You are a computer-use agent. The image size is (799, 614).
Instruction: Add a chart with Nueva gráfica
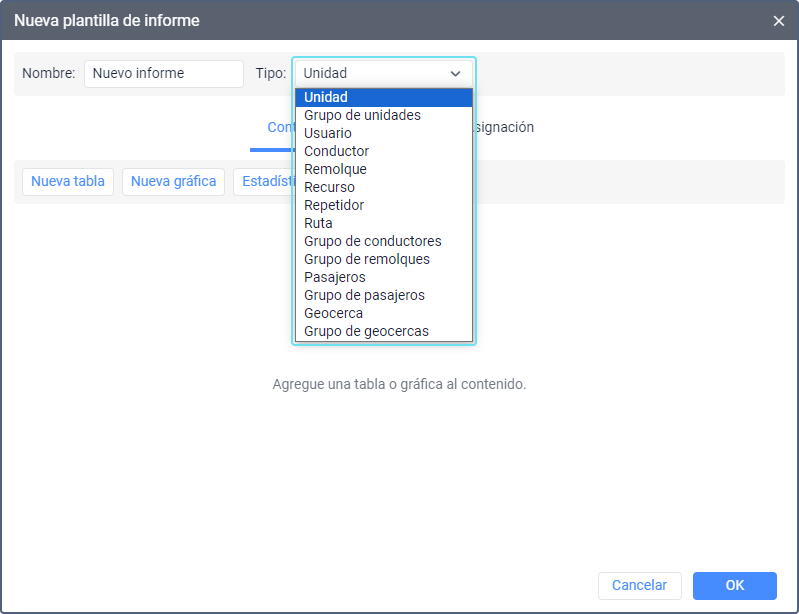[174, 182]
